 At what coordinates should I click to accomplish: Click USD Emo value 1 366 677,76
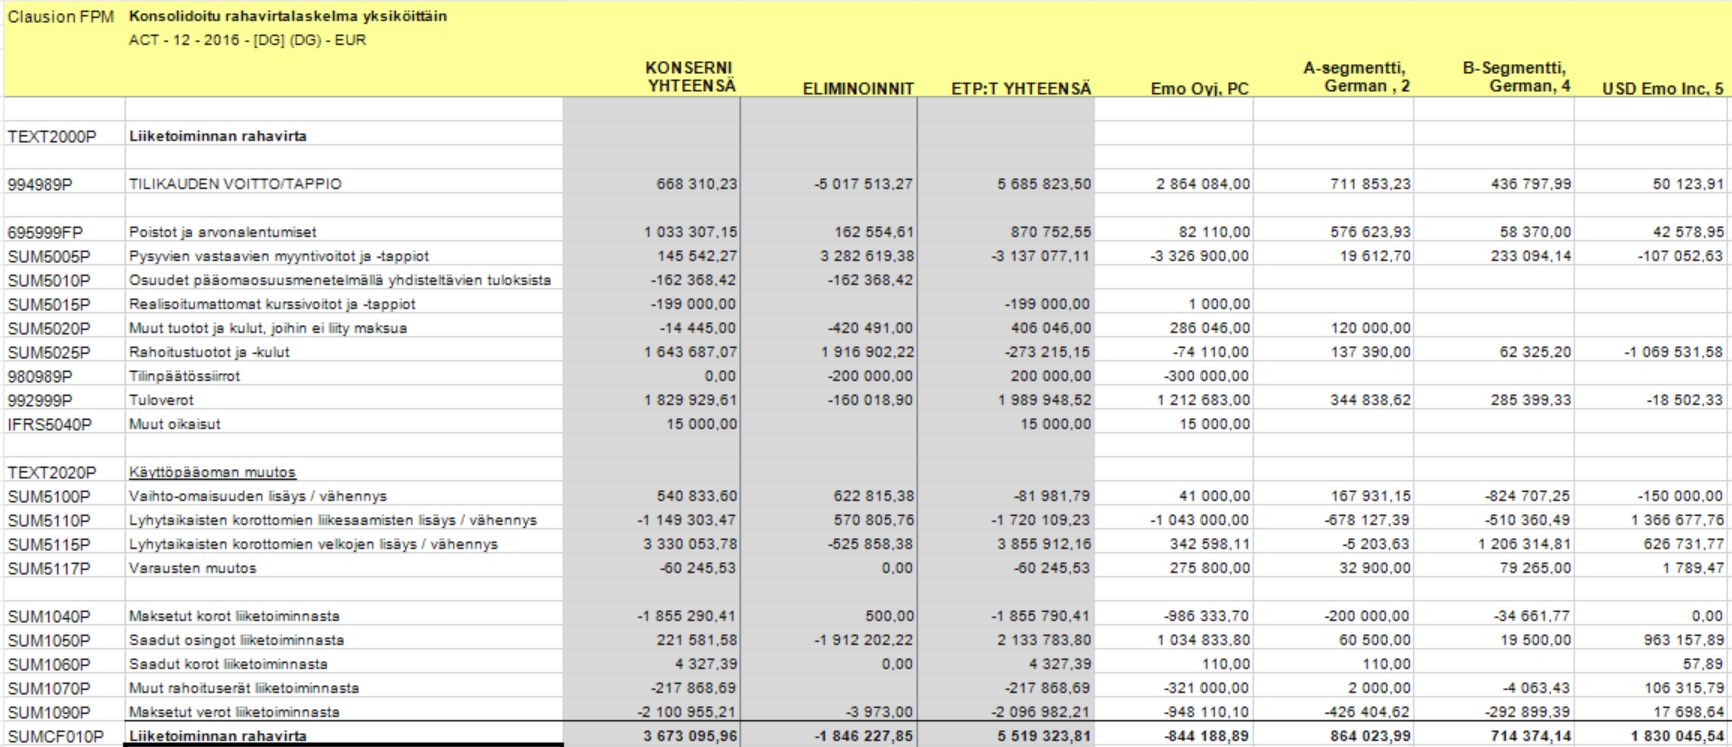1677,520
